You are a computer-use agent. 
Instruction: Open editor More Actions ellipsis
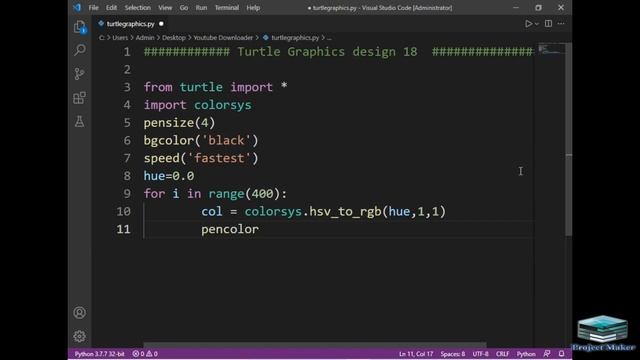click(x=561, y=24)
